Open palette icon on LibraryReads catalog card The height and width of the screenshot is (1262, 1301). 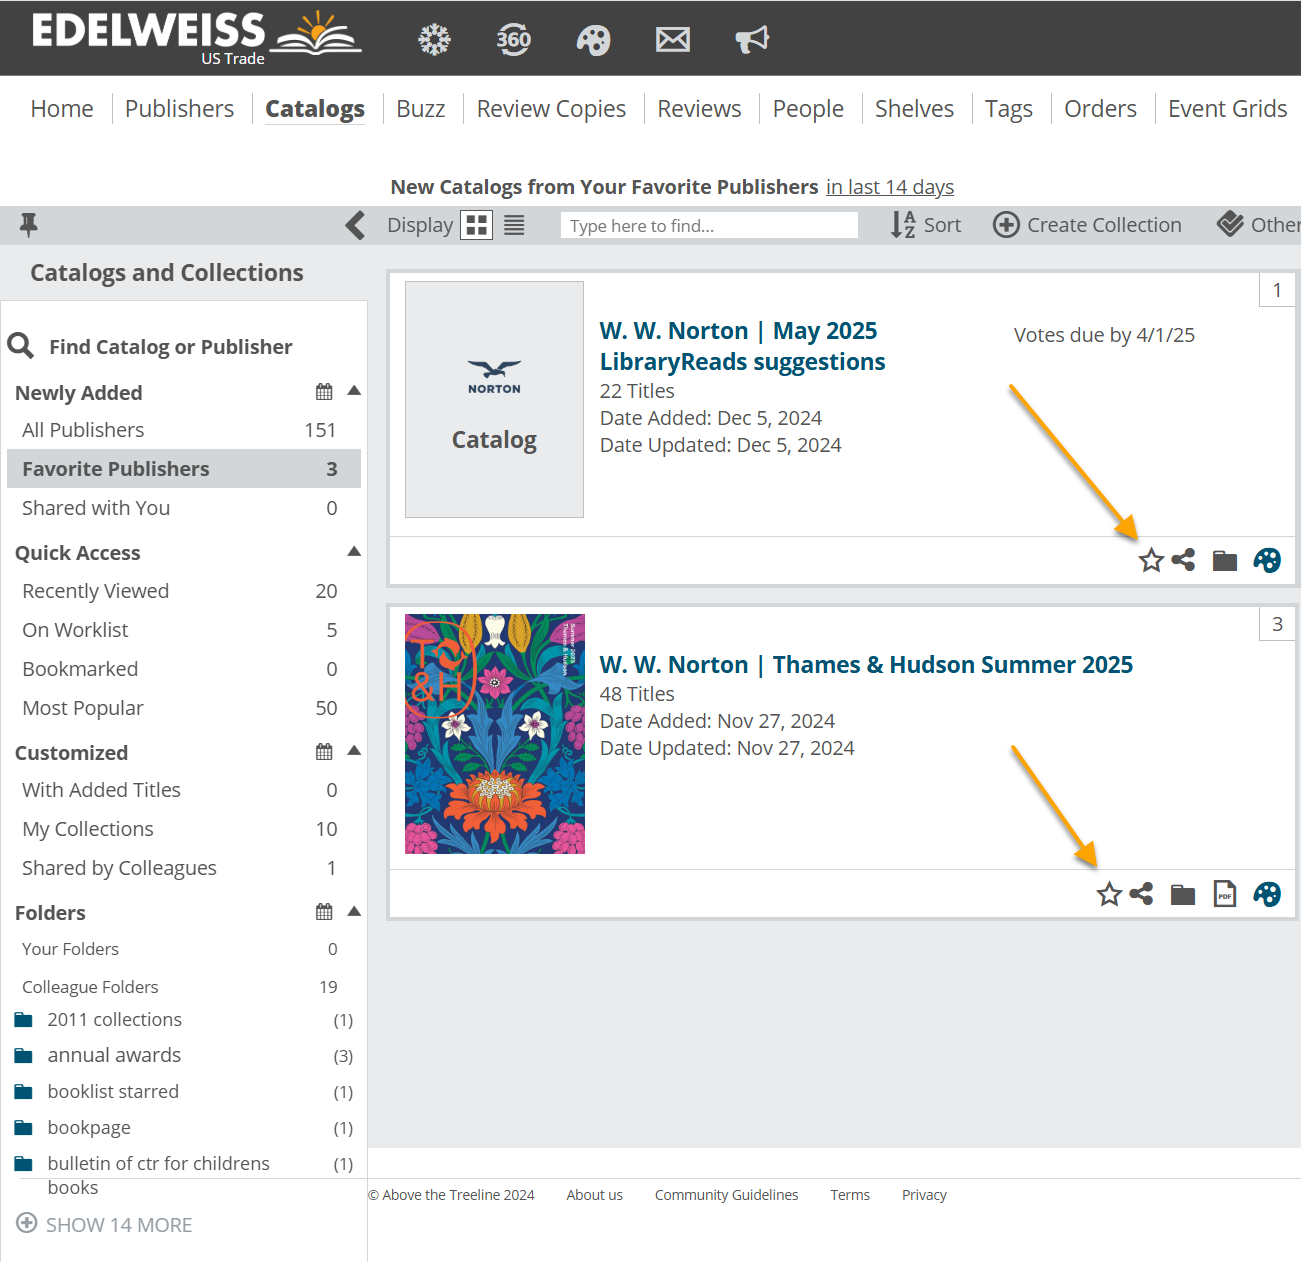pos(1266,560)
